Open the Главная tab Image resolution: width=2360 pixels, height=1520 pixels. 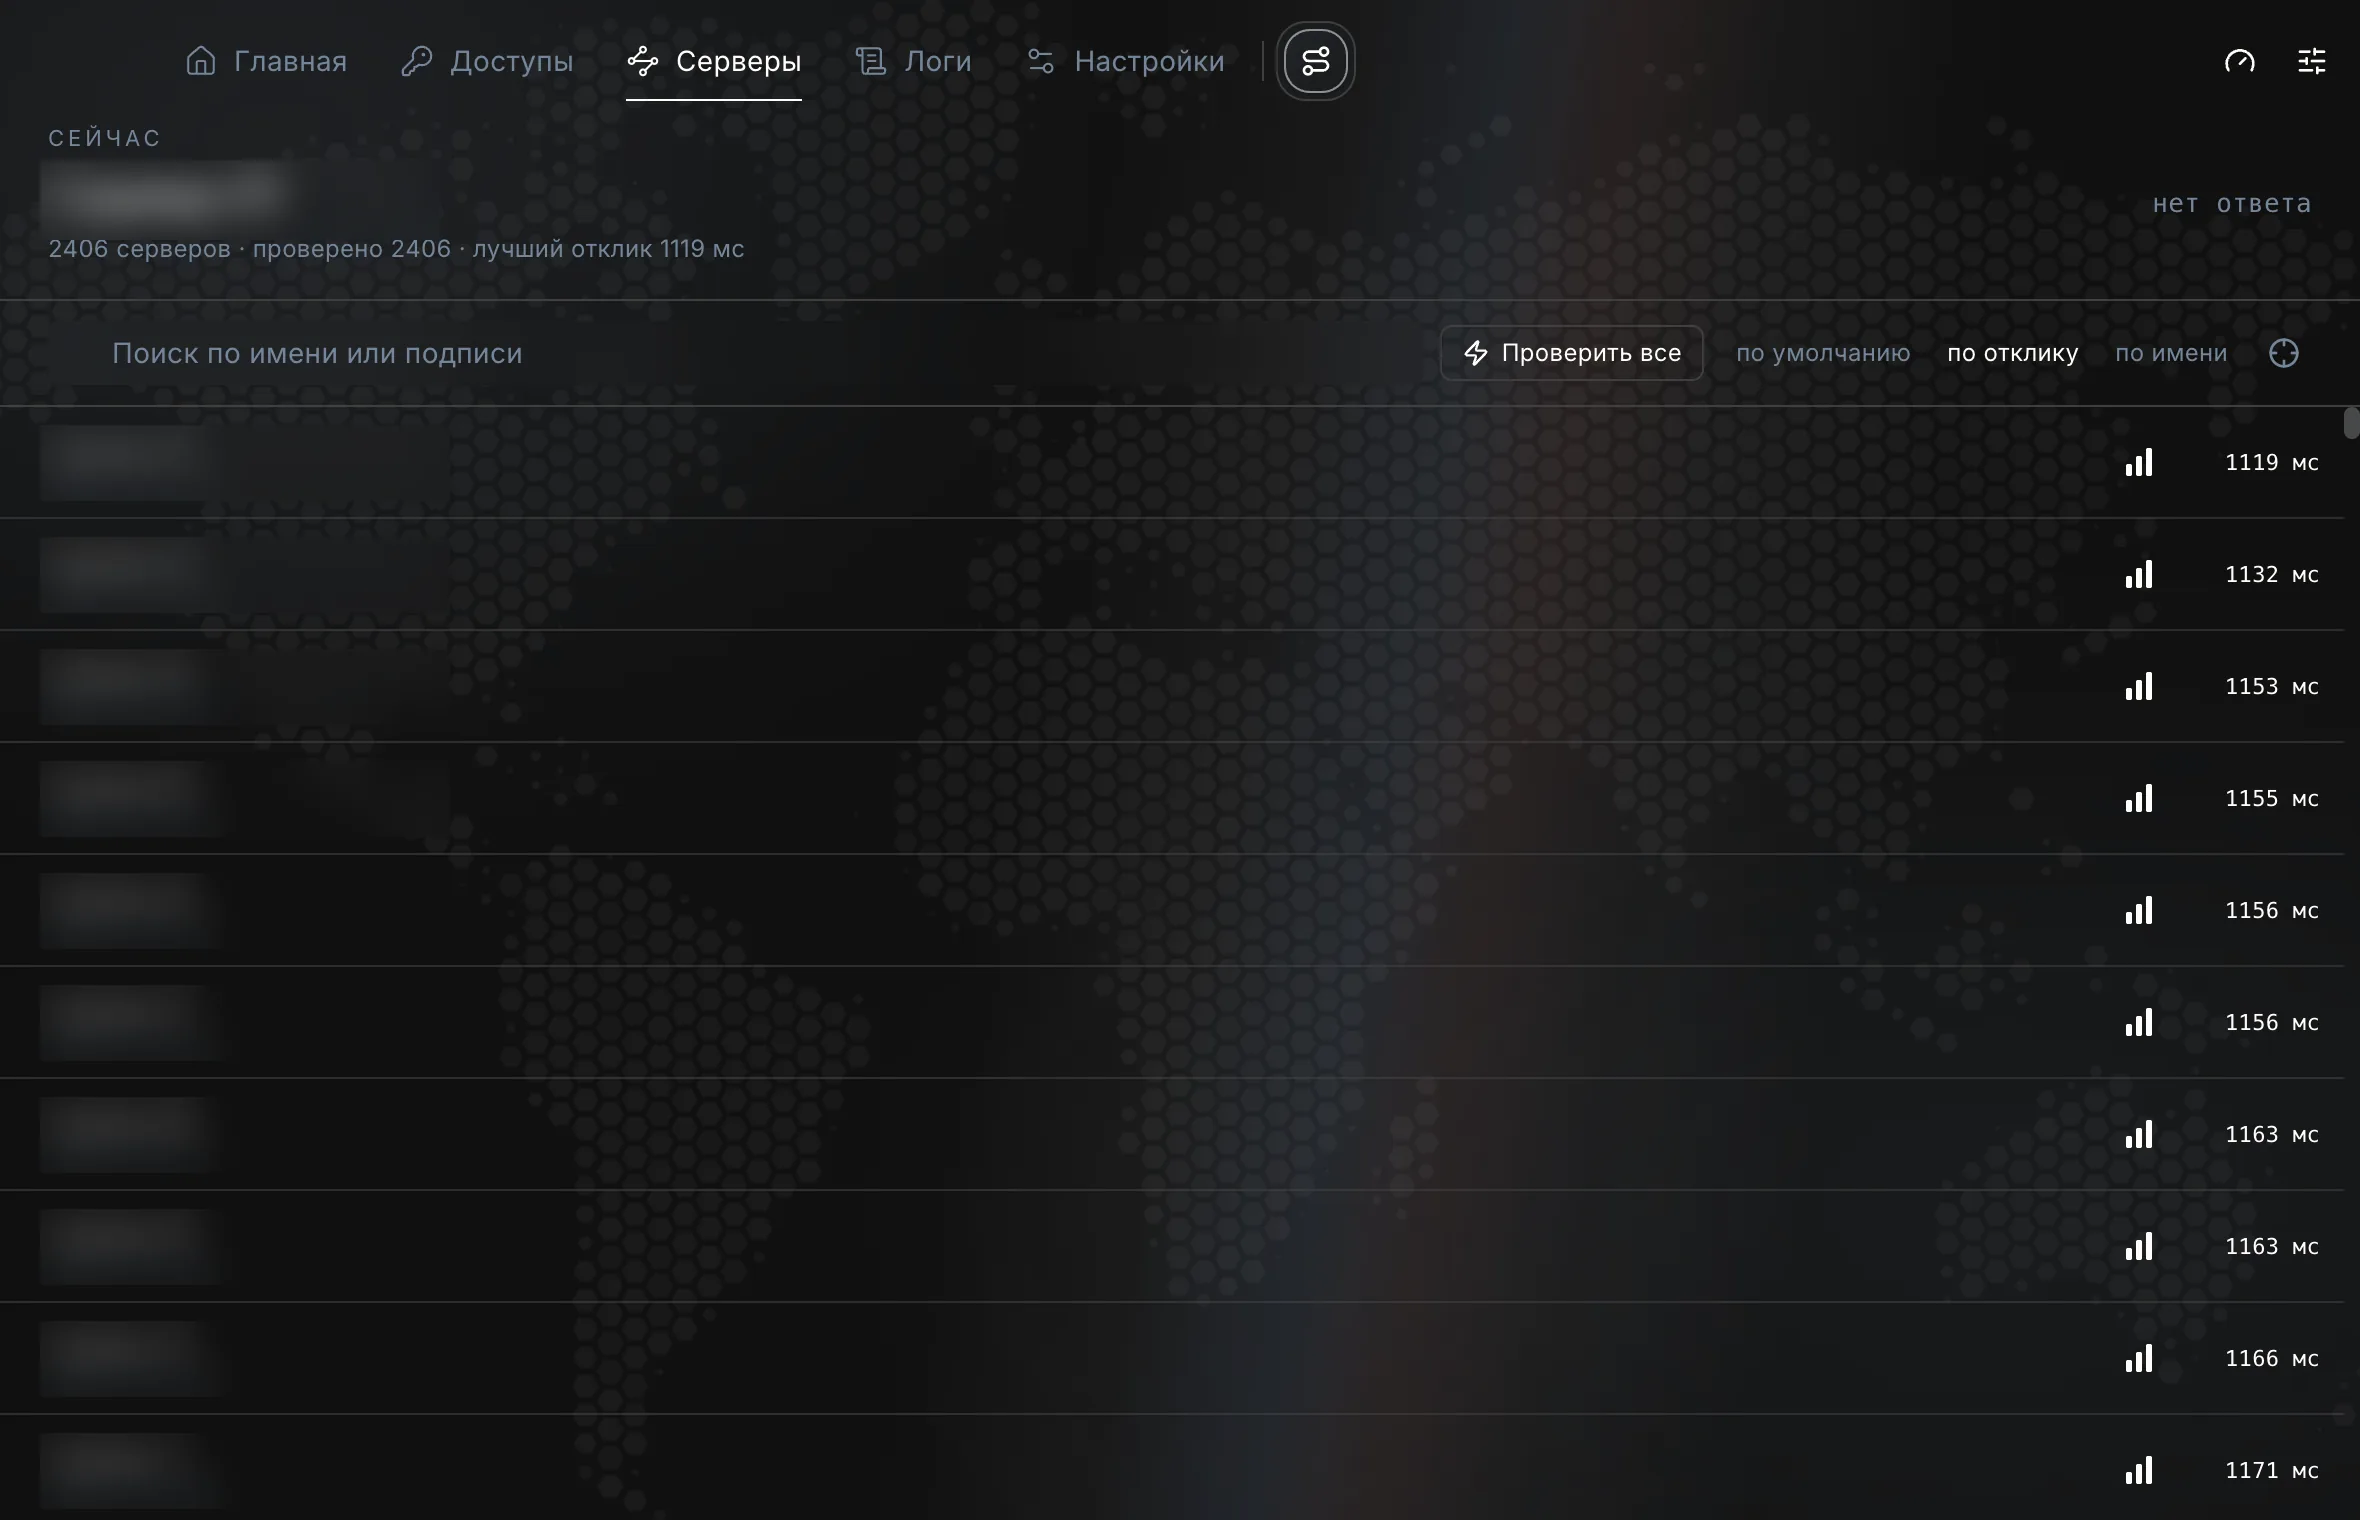coord(267,61)
